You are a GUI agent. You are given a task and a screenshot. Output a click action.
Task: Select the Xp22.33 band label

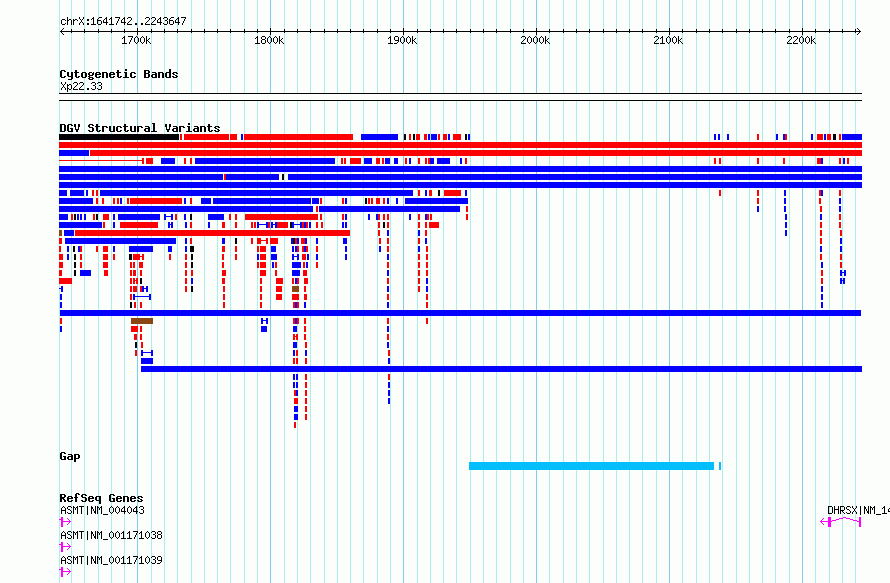pyautogui.click(x=81, y=86)
